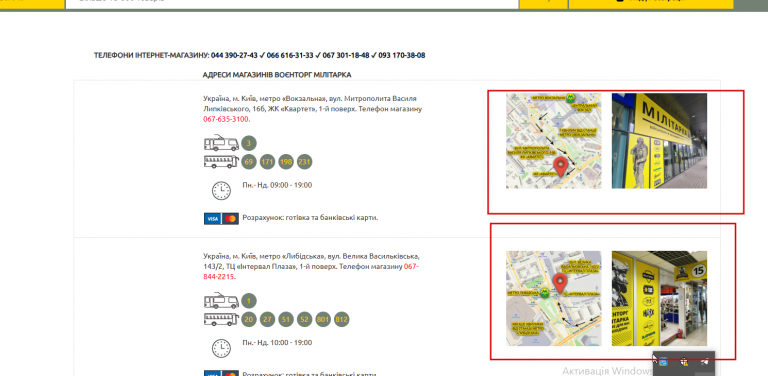Viewport: 768px width, 376px height.
Task: Click the heading 'АДРЕСИ МАГАЗИНІВ ВОЄНТОРГ МІЛІТАРКА'
Action: click(277, 75)
